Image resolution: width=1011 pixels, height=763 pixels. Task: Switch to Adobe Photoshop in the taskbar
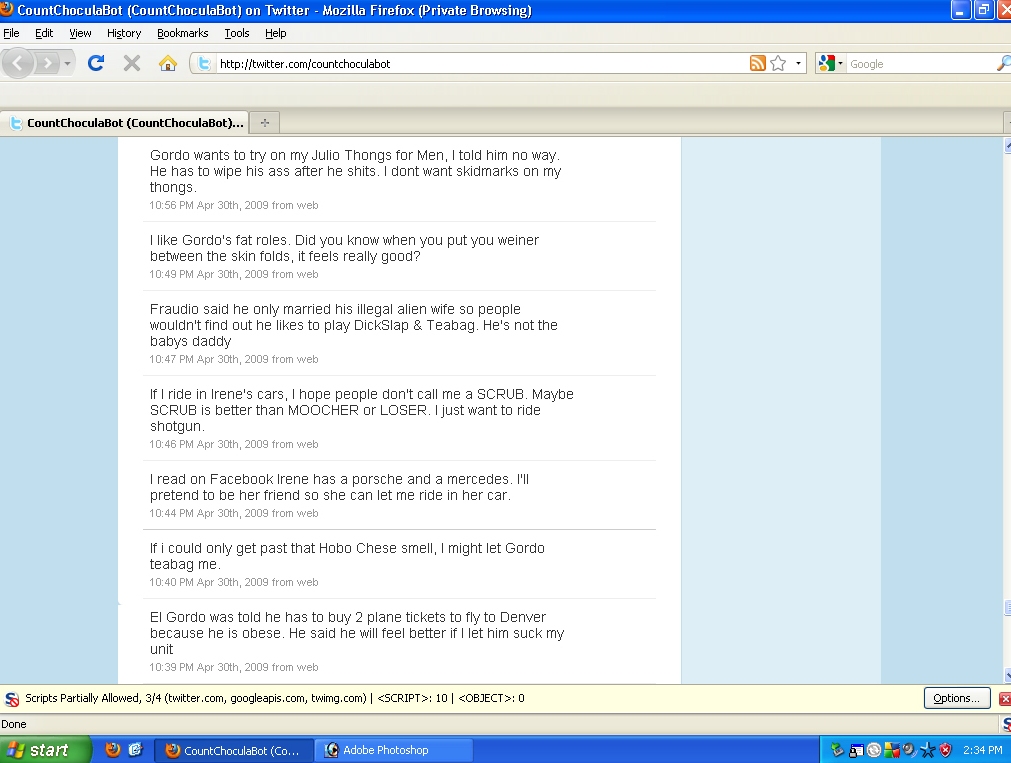click(394, 750)
